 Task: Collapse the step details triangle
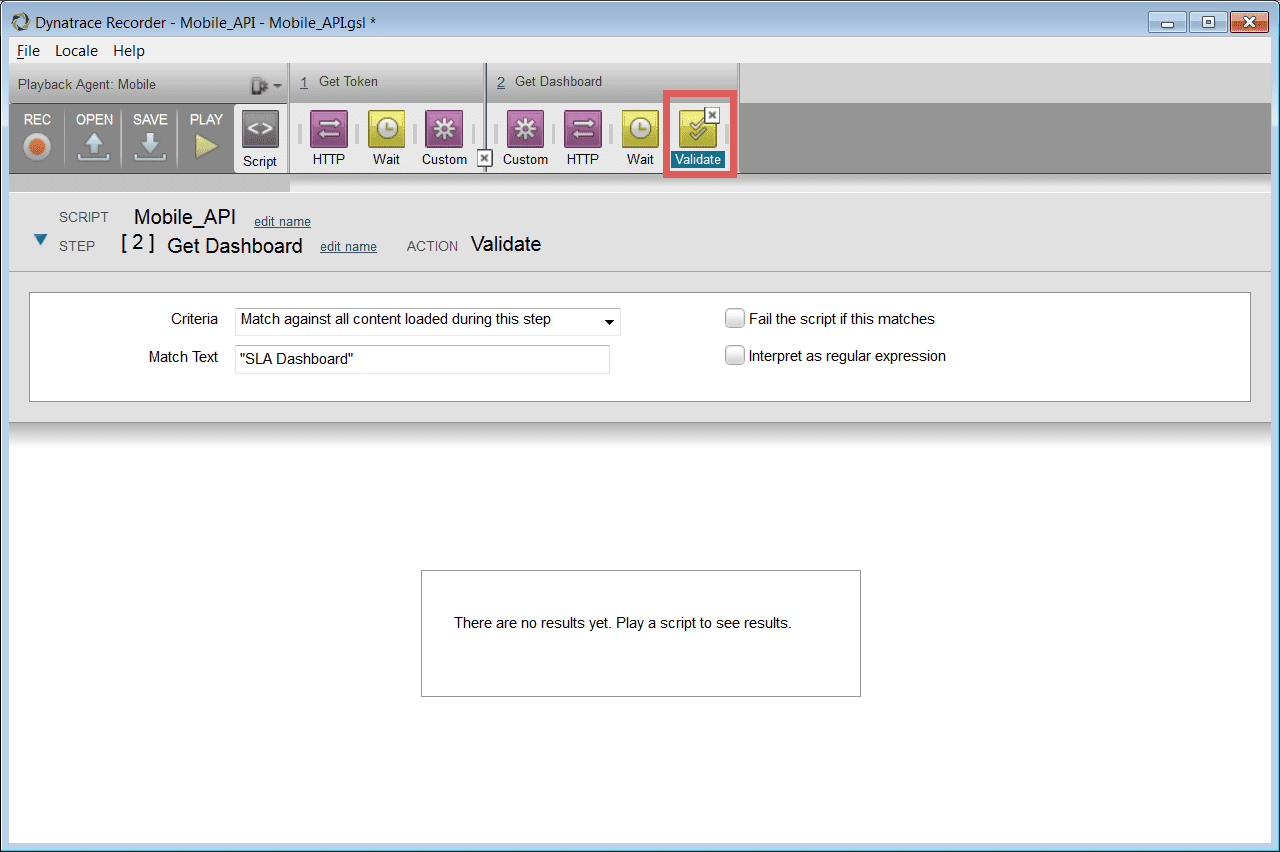(x=40, y=240)
